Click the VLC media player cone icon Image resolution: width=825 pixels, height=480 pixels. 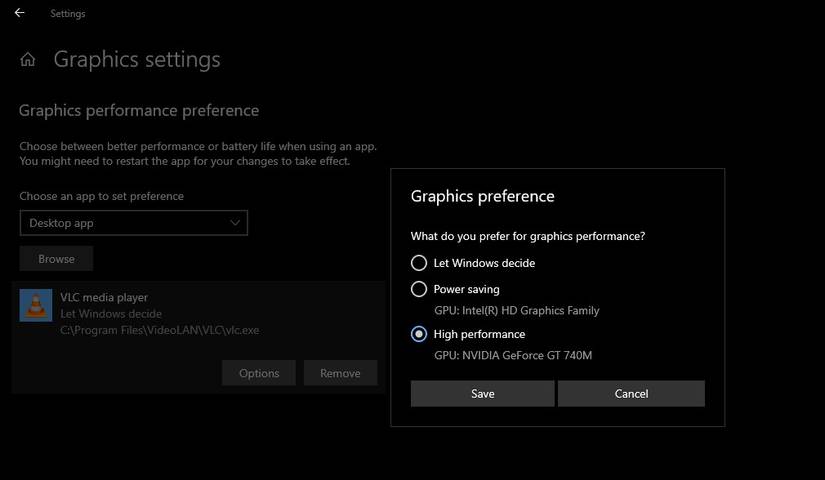(x=36, y=305)
